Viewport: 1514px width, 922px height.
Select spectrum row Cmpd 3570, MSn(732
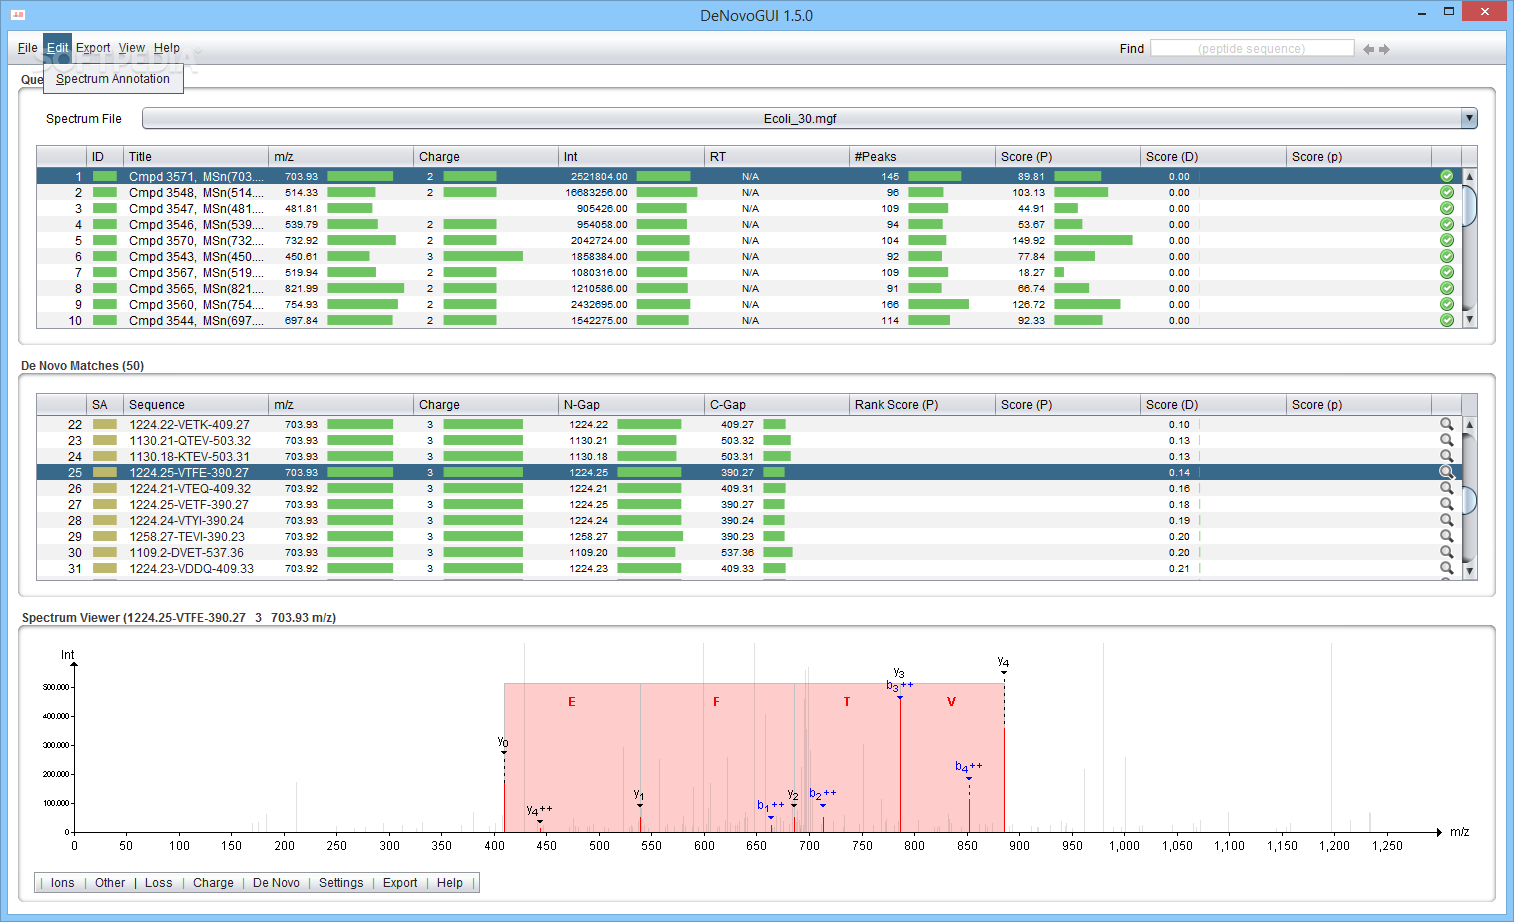point(748,240)
